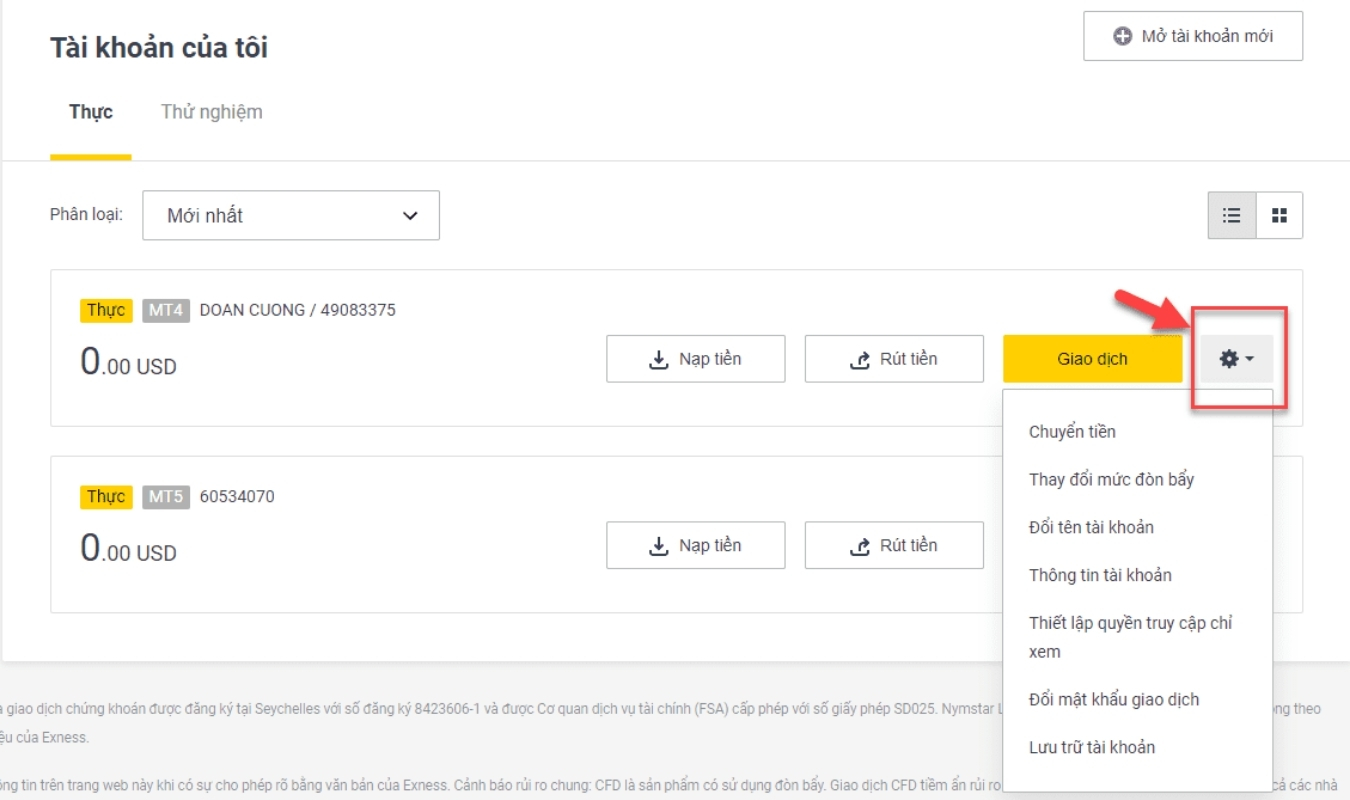Click Thực badge on MT5 account
Image resolution: width=1350 pixels, height=800 pixels.
(106, 497)
